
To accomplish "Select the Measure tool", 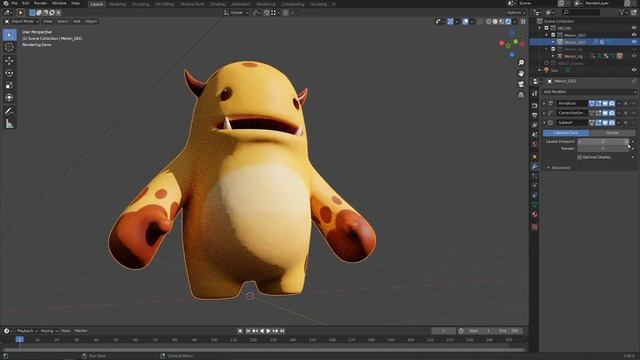I will (x=9, y=124).
